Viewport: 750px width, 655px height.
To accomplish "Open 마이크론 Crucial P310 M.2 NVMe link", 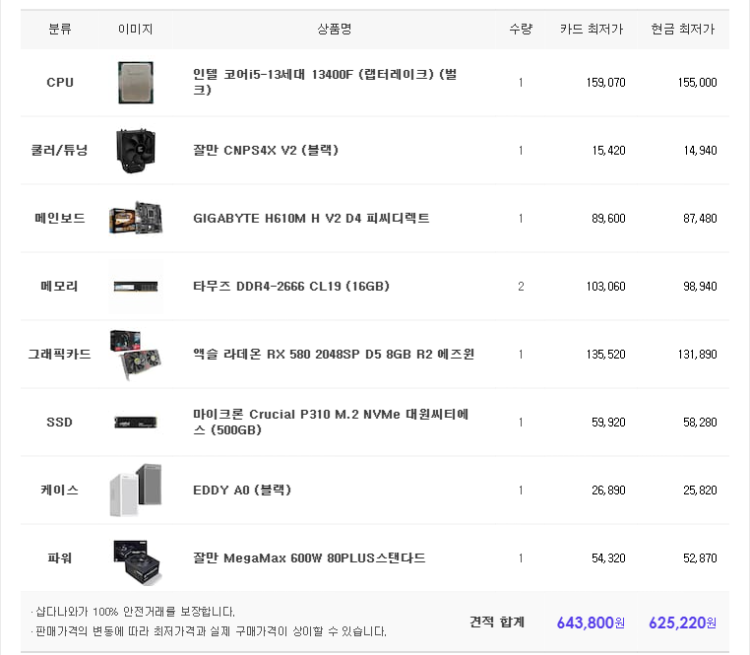I will pos(331,422).
